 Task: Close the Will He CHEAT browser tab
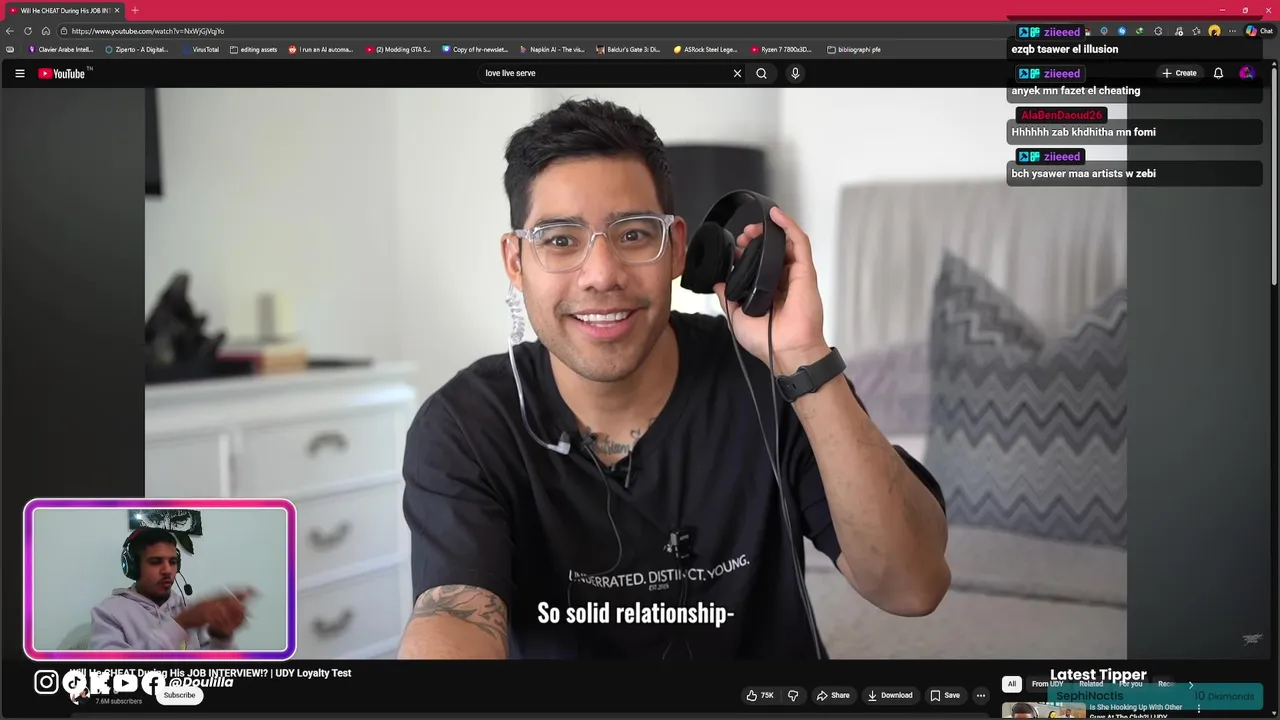click(117, 10)
